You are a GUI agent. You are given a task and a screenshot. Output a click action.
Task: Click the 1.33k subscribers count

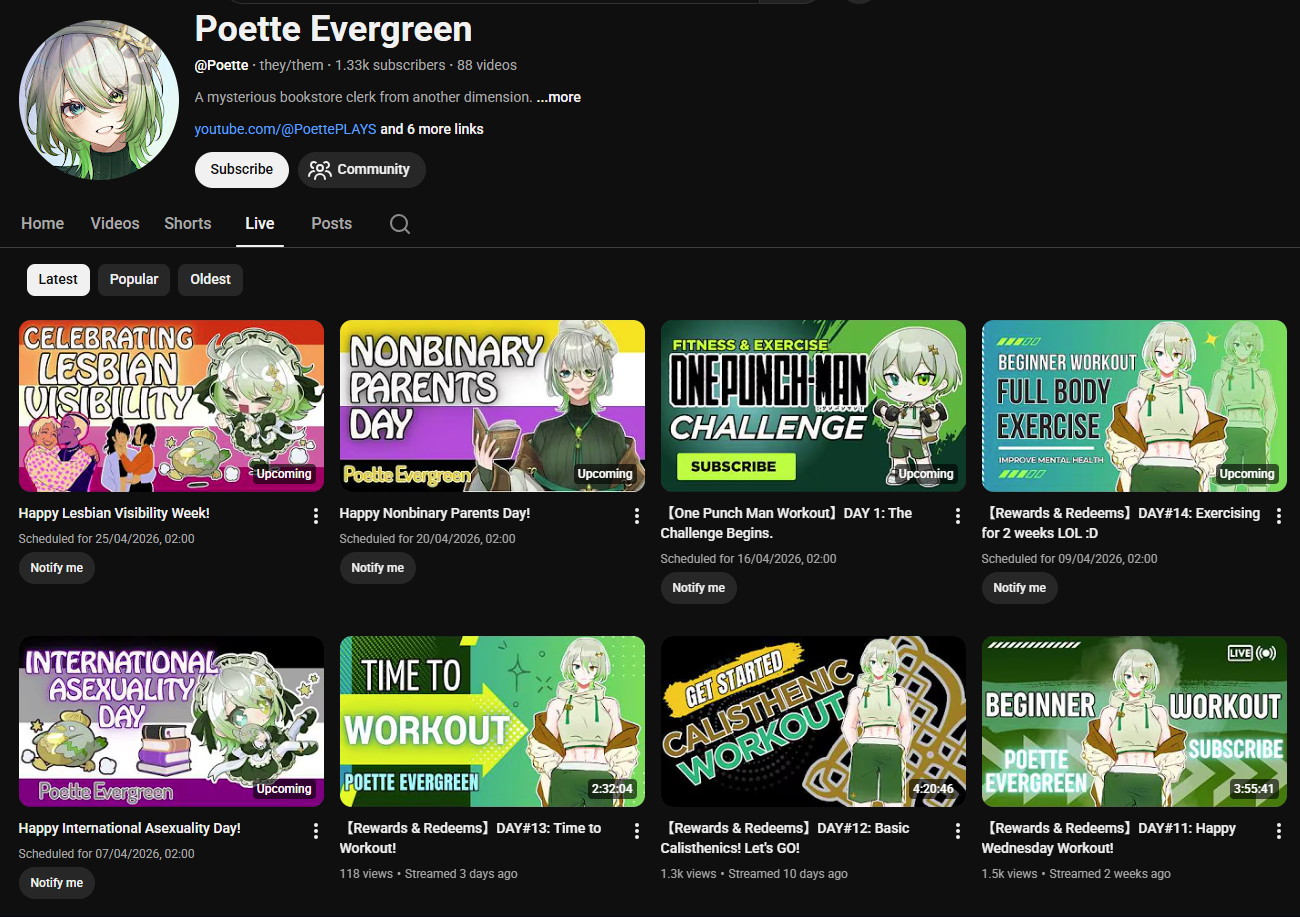[390, 65]
